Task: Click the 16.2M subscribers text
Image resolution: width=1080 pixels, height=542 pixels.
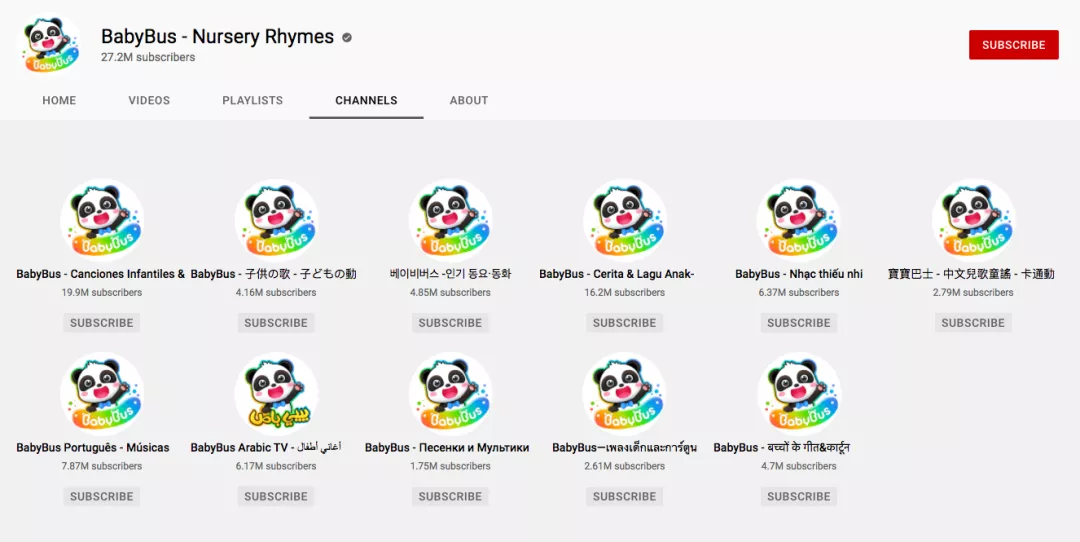Action: 625,292
